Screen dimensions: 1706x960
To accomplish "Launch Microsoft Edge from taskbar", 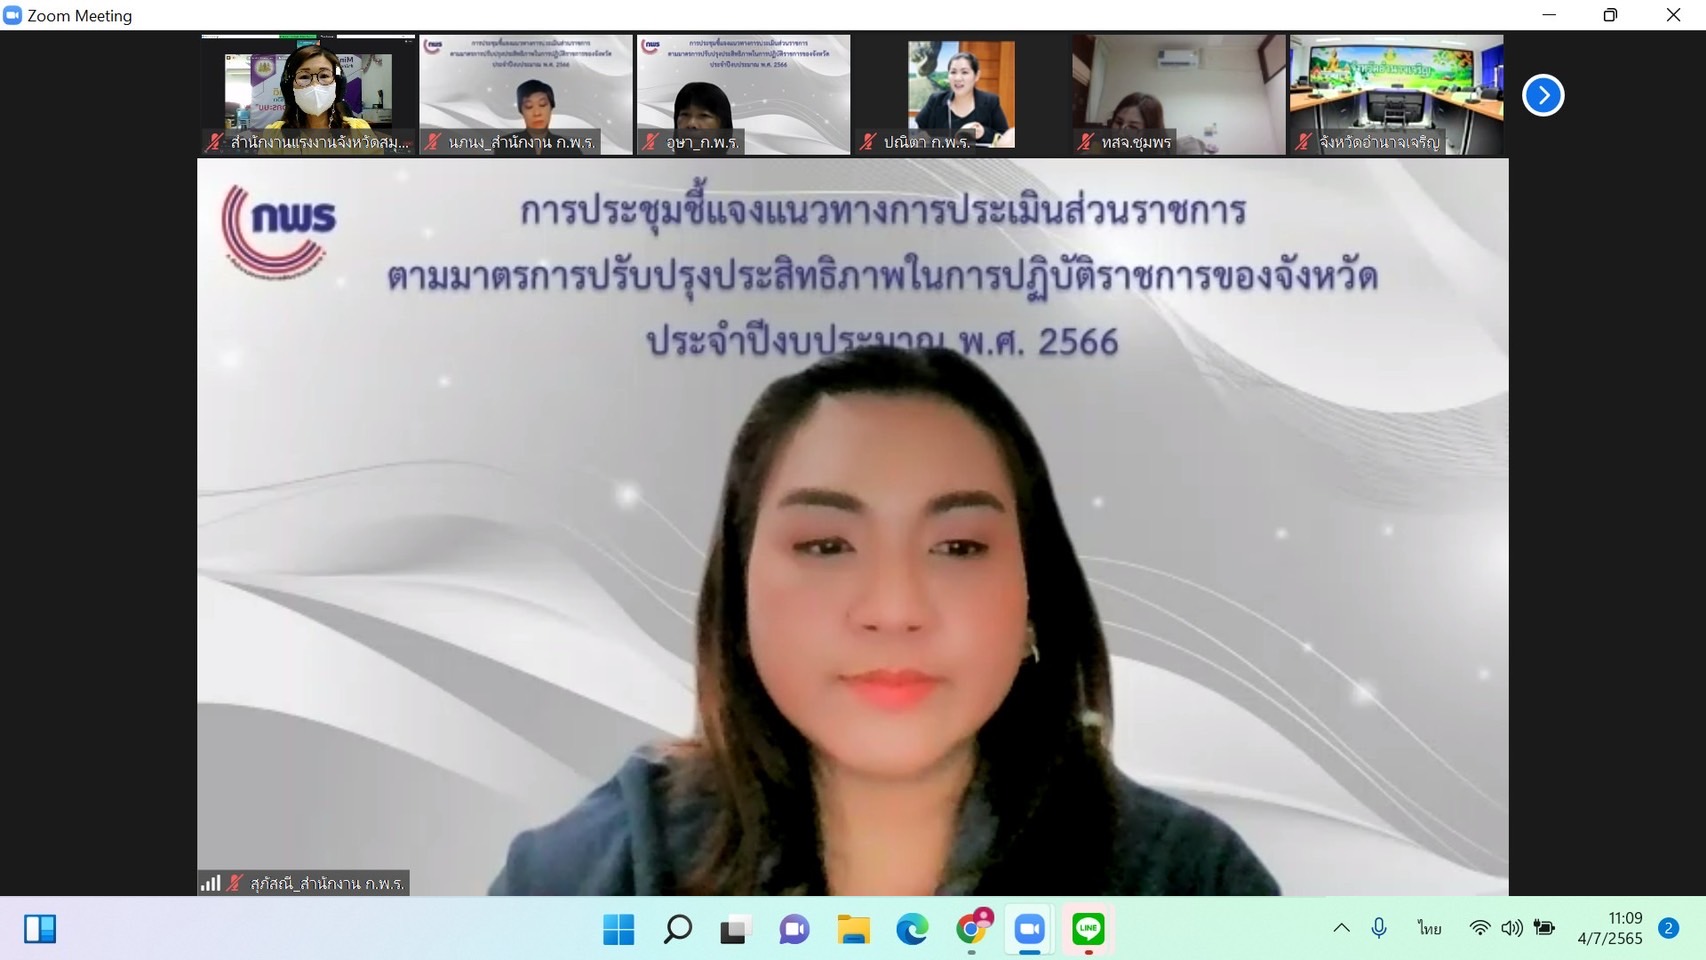I will click(x=911, y=929).
